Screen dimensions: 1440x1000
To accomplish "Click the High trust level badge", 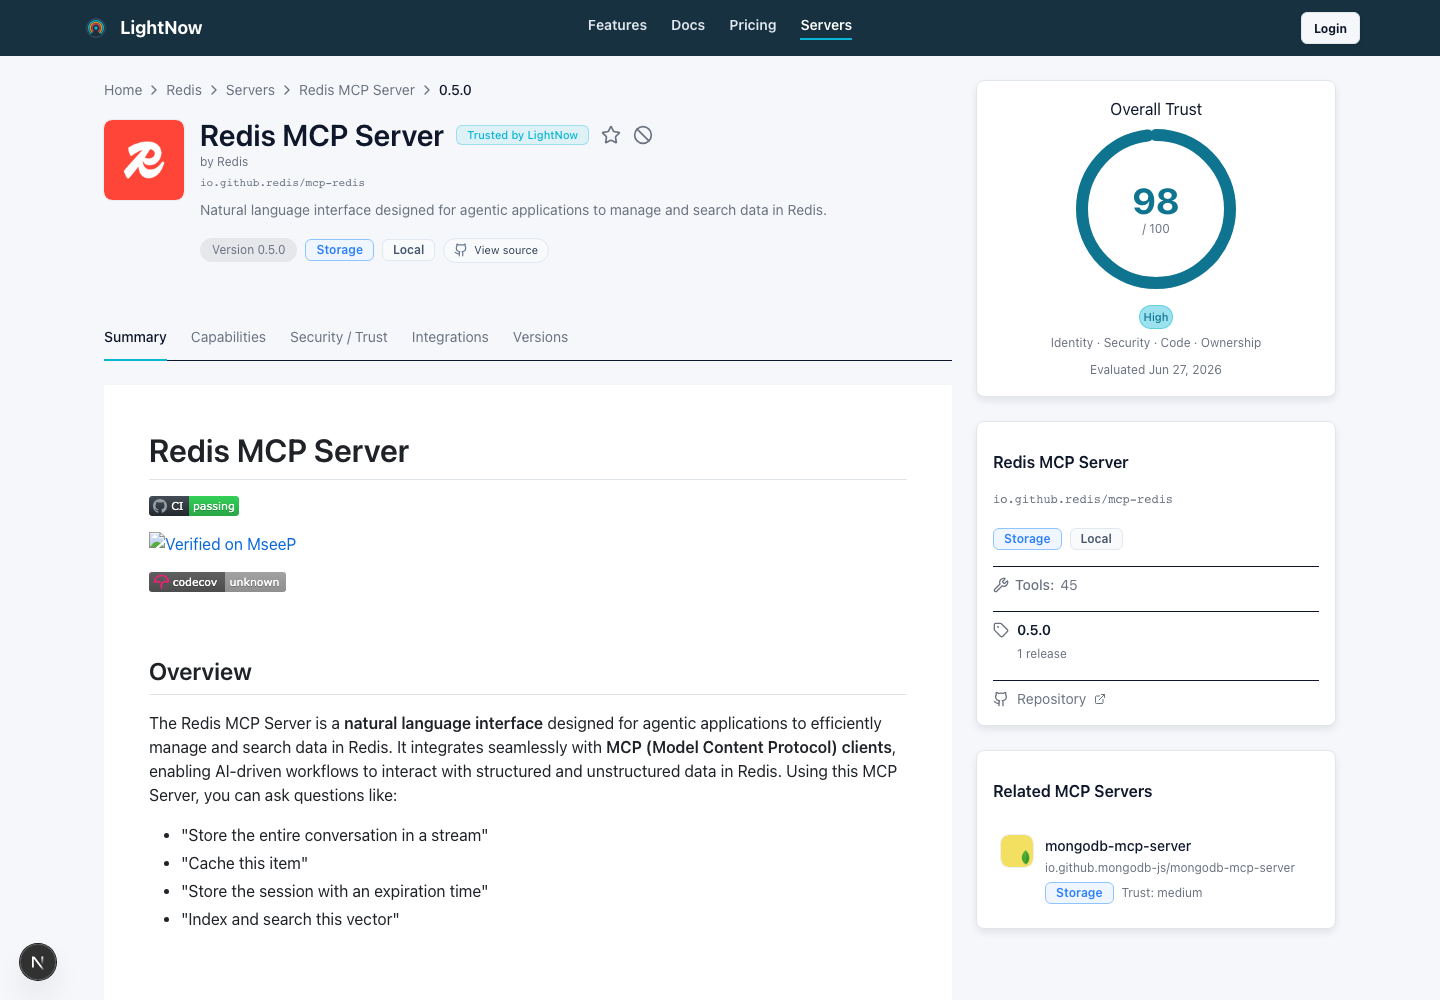I will click(x=1156, y=317).
